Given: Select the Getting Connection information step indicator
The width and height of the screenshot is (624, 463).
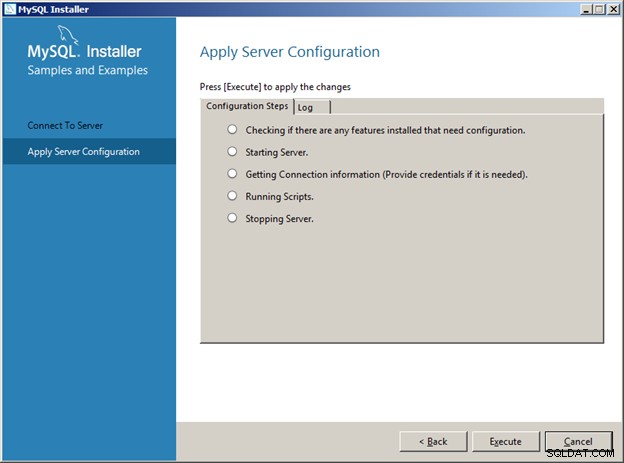Looking at the screenshot, I should [x=232, y=174].
